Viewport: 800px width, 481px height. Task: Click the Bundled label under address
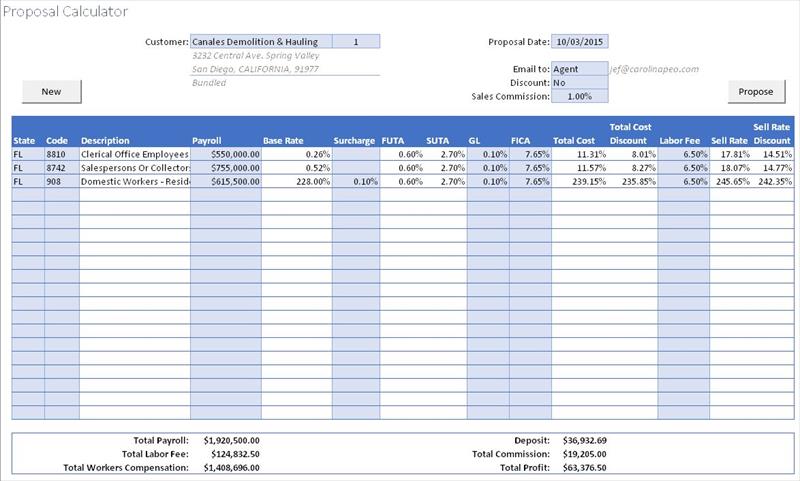pos(209,83)
